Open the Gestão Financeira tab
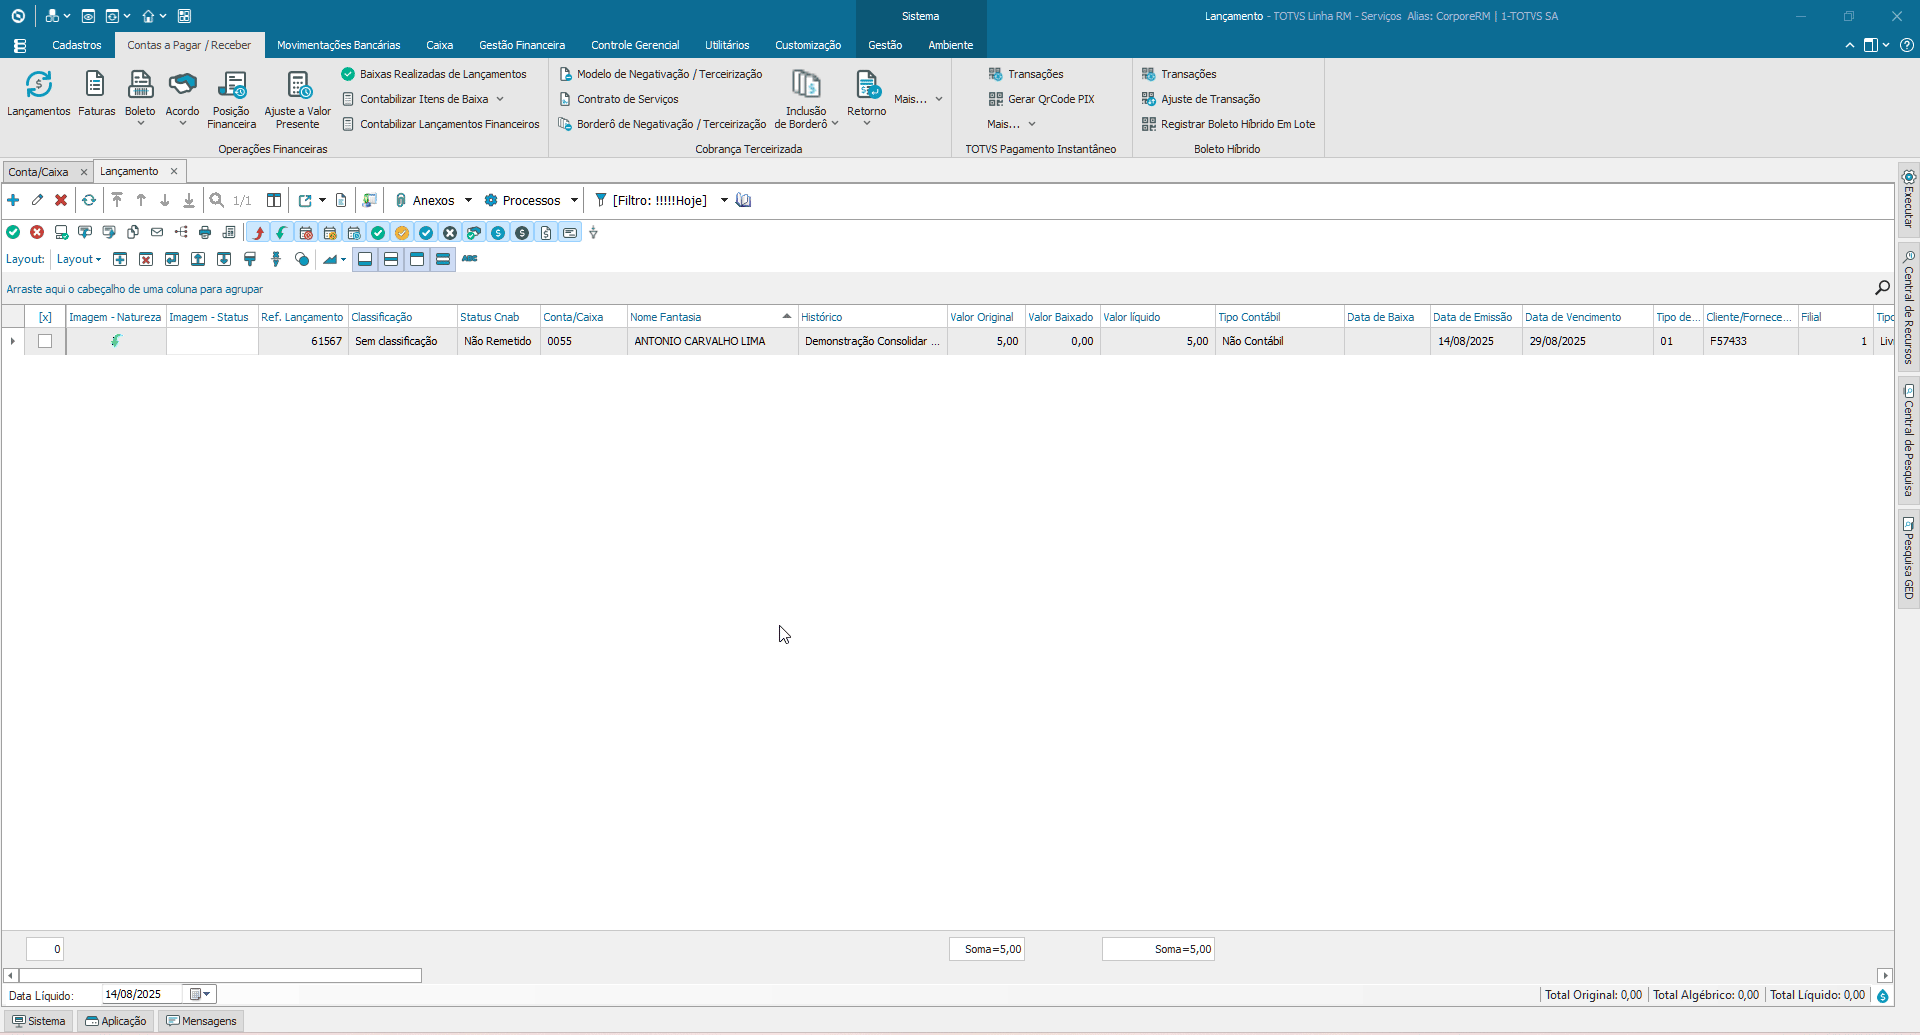1920x1035 pixels. pos(522,45)
